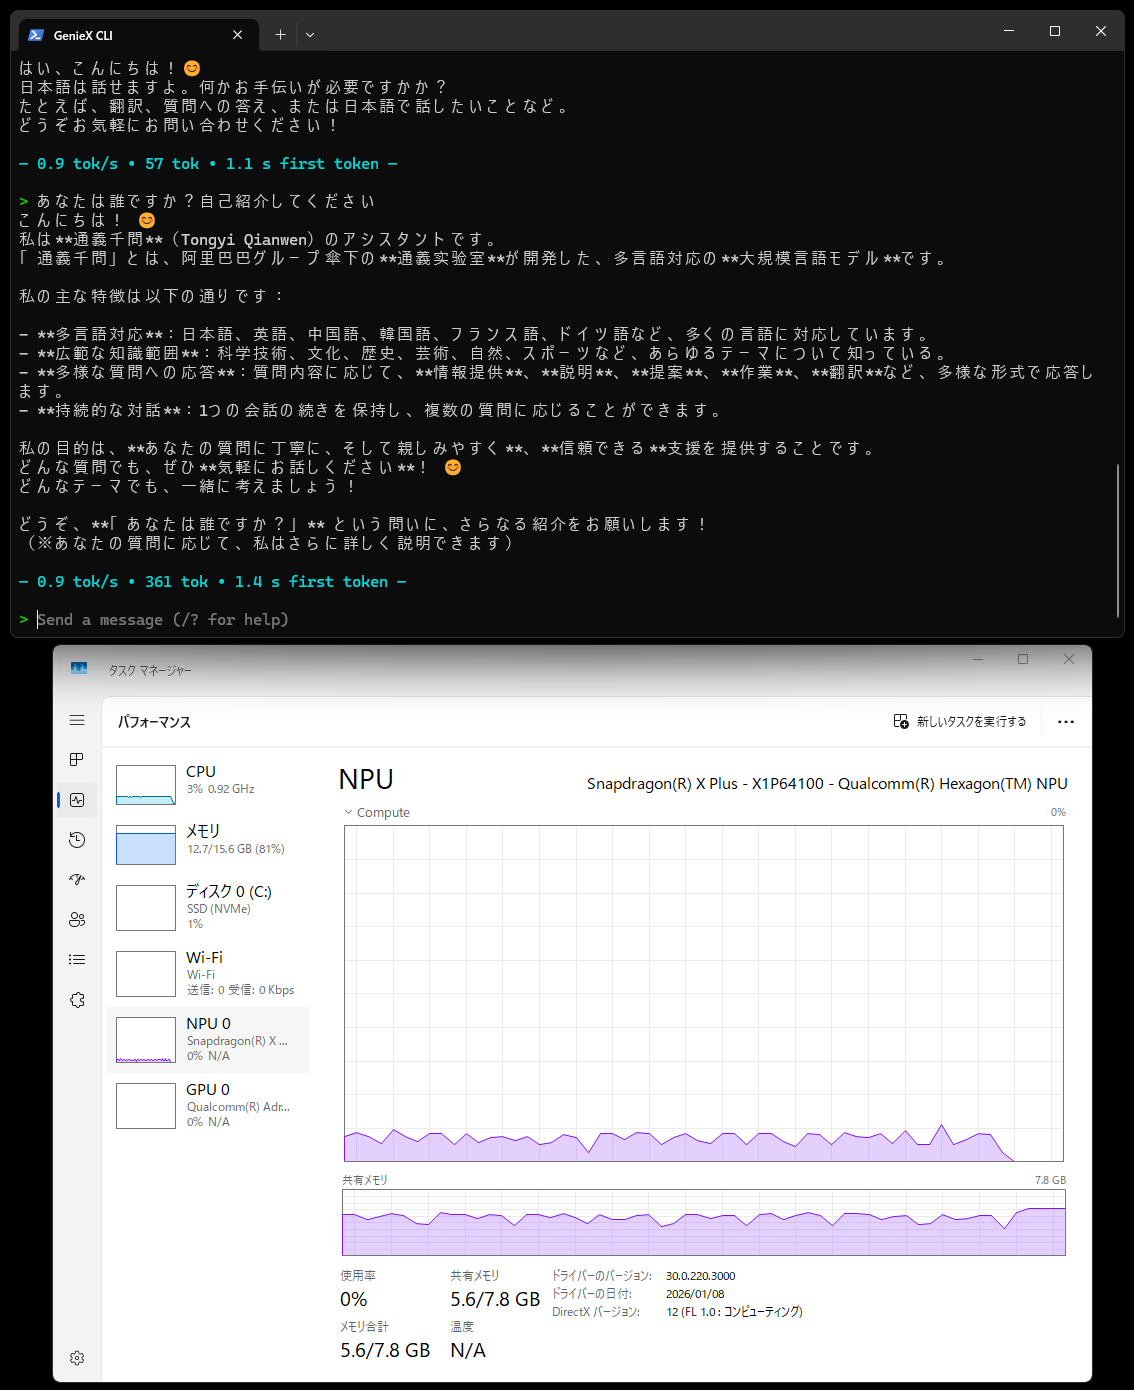Maximize the Task Manager window

tap(1022, 659)
